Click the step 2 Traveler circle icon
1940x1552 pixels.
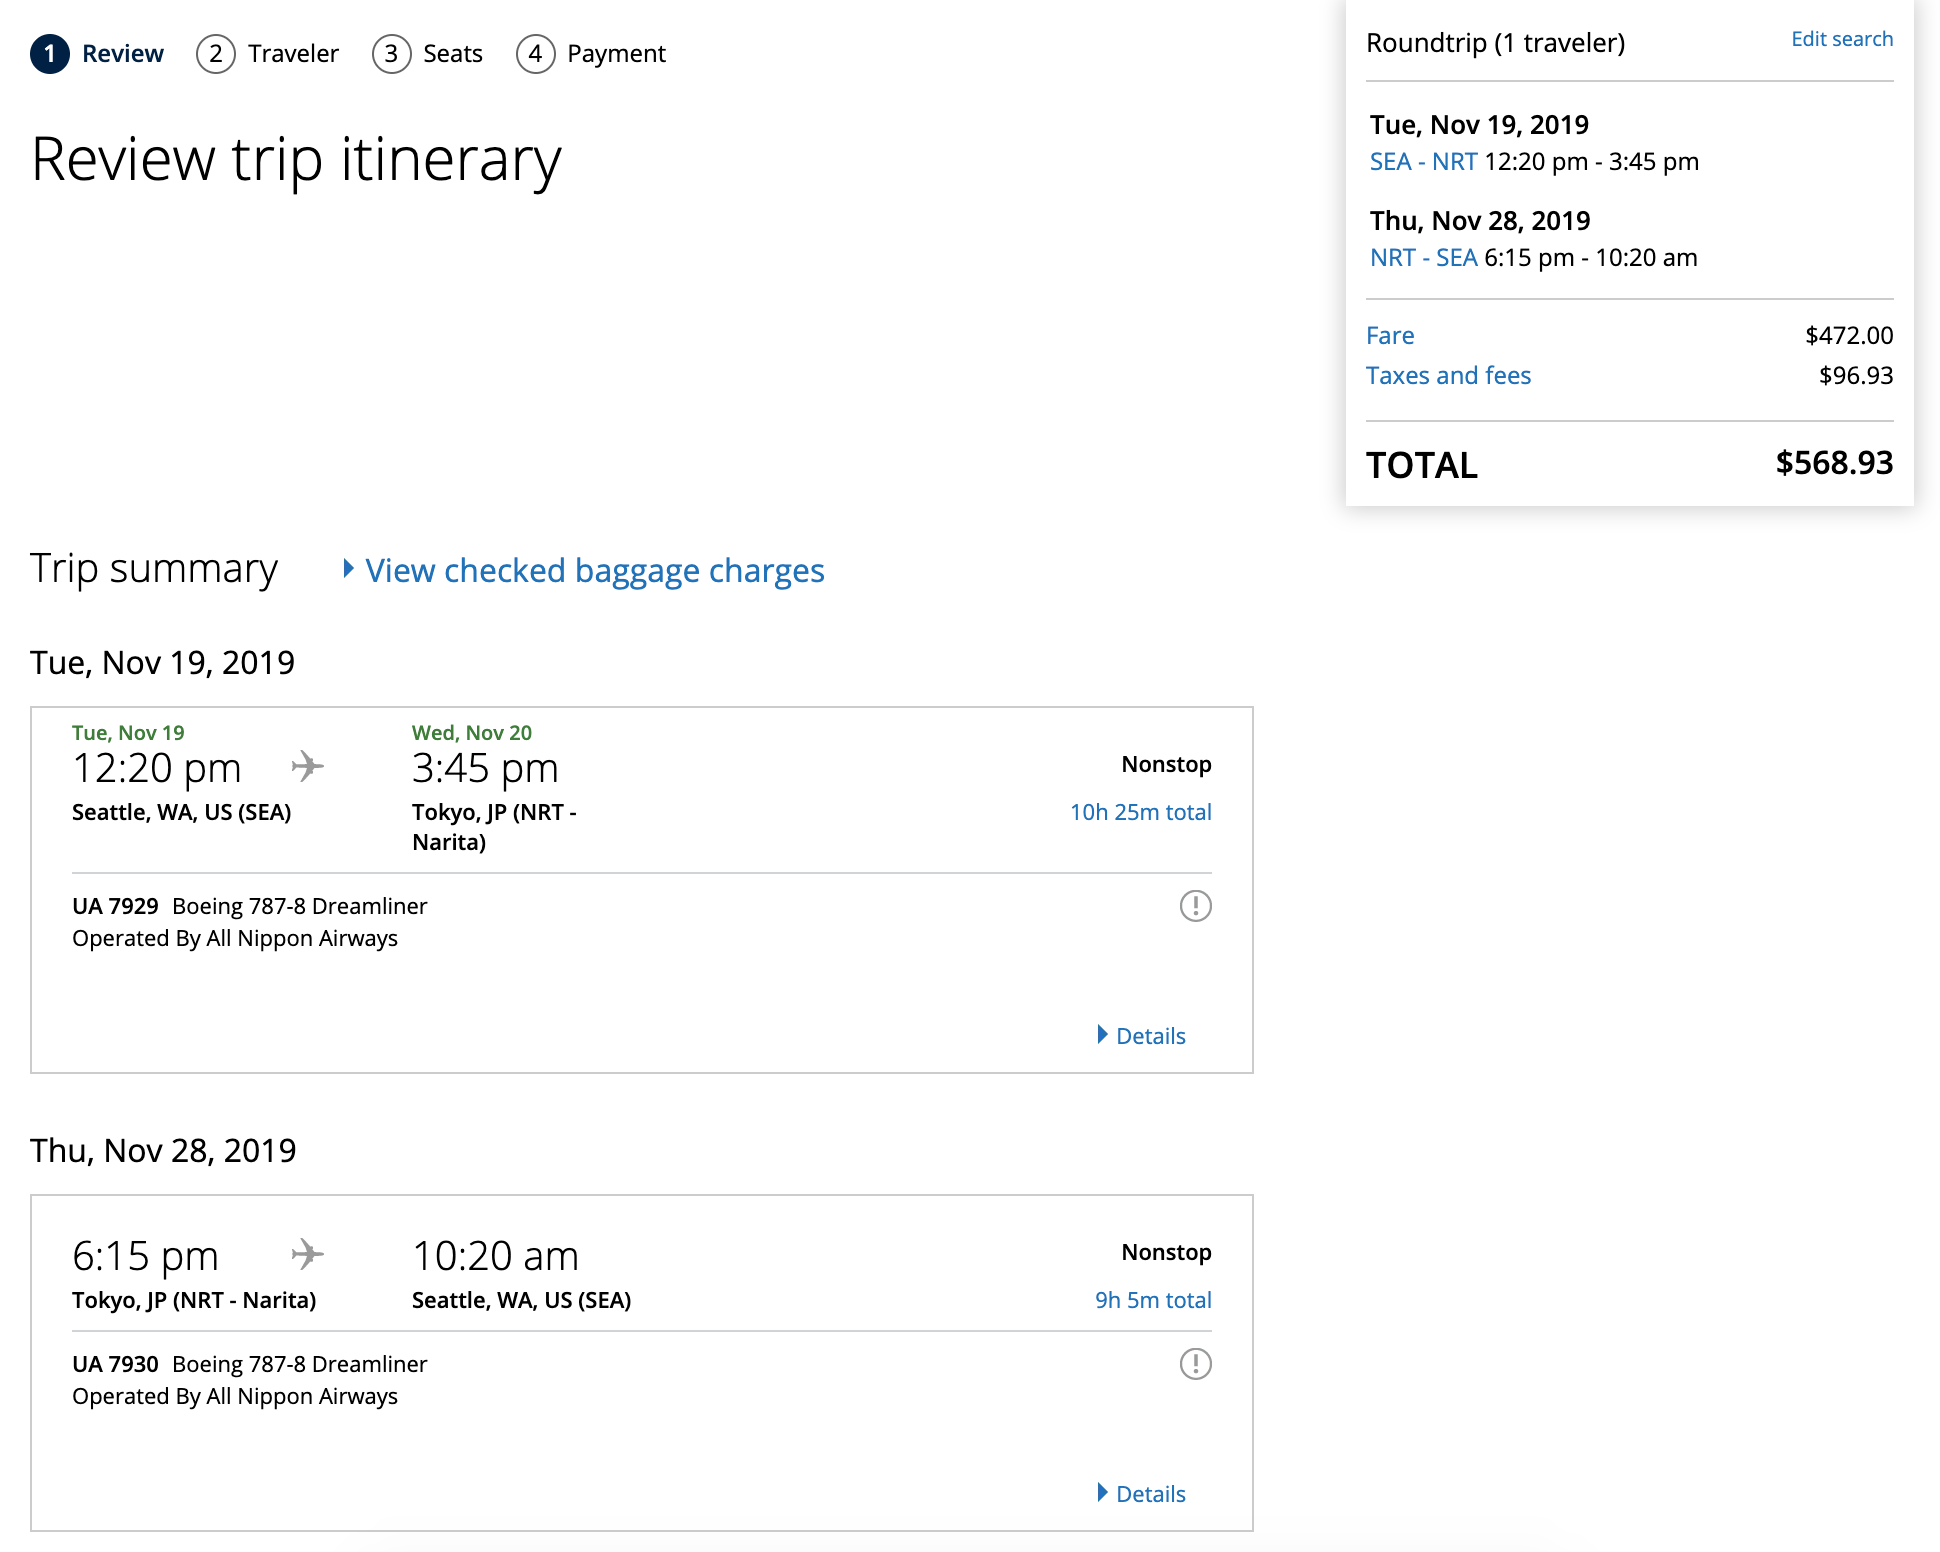pyautogui.click(x=215, y=54)
